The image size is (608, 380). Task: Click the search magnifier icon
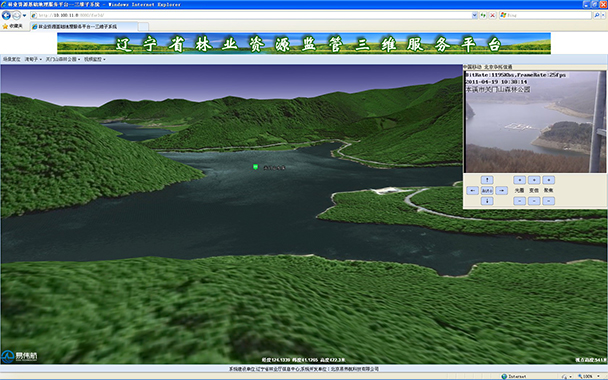pyautogui.click(x=596, y=15)
